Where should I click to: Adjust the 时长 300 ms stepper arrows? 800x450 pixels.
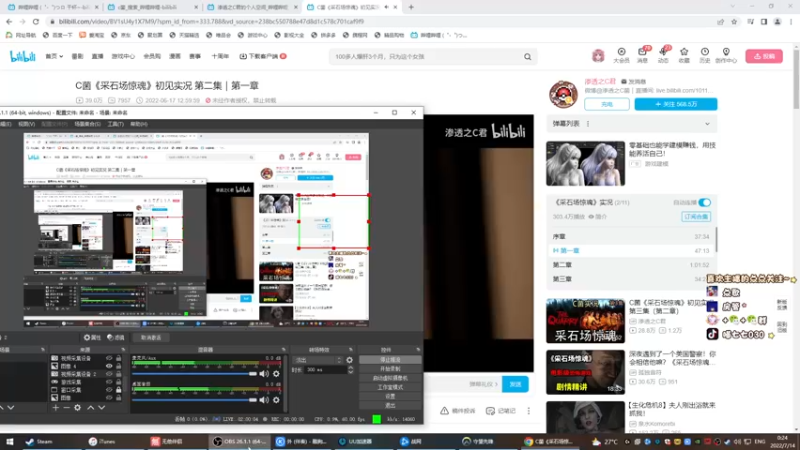point(351,369)
